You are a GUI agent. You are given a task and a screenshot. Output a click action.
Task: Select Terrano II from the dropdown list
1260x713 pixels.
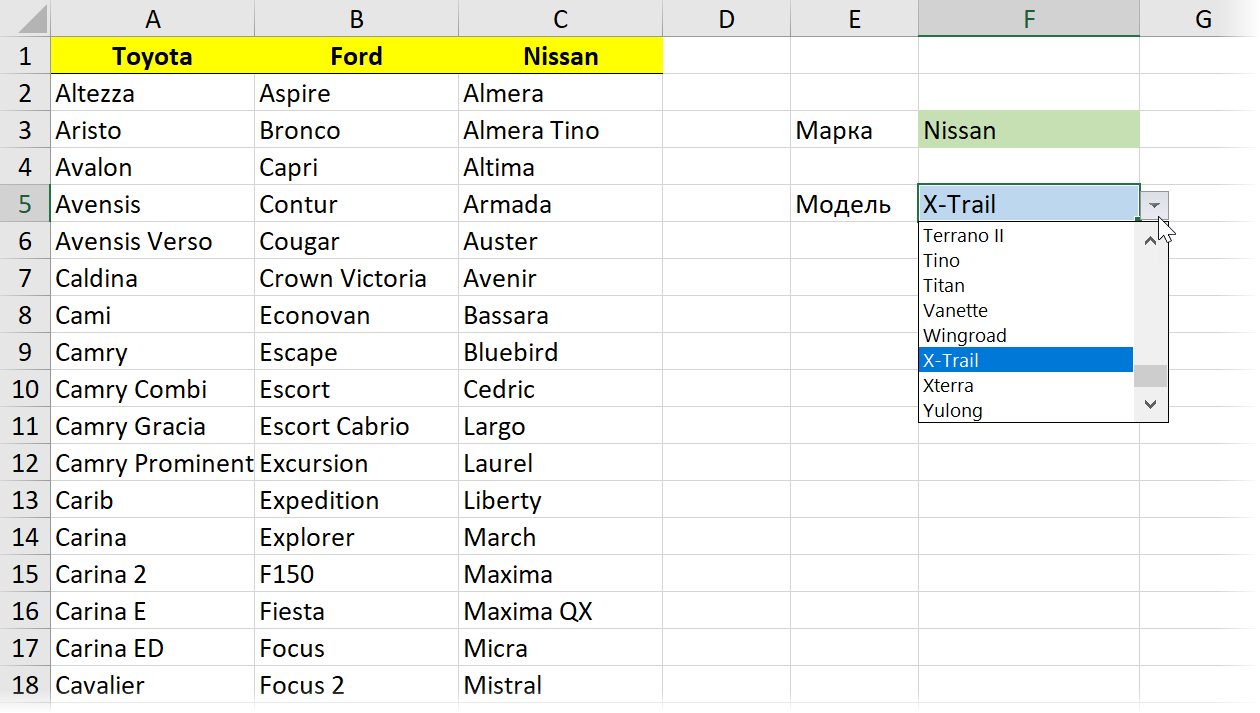pyautogui.click(x=964, y=236)
